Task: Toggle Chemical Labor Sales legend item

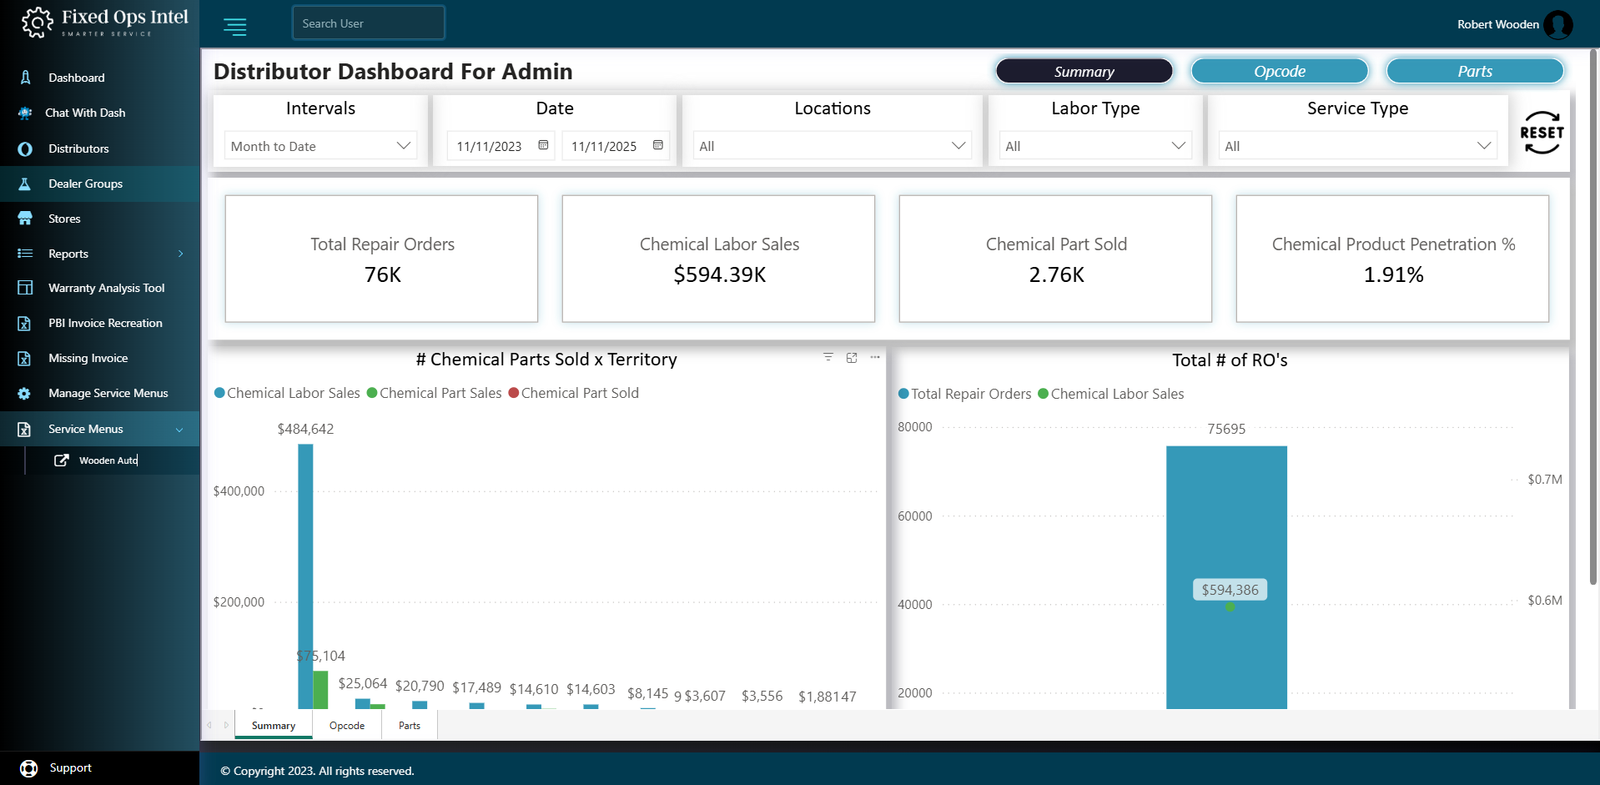Action: click(x=287, y=393)
